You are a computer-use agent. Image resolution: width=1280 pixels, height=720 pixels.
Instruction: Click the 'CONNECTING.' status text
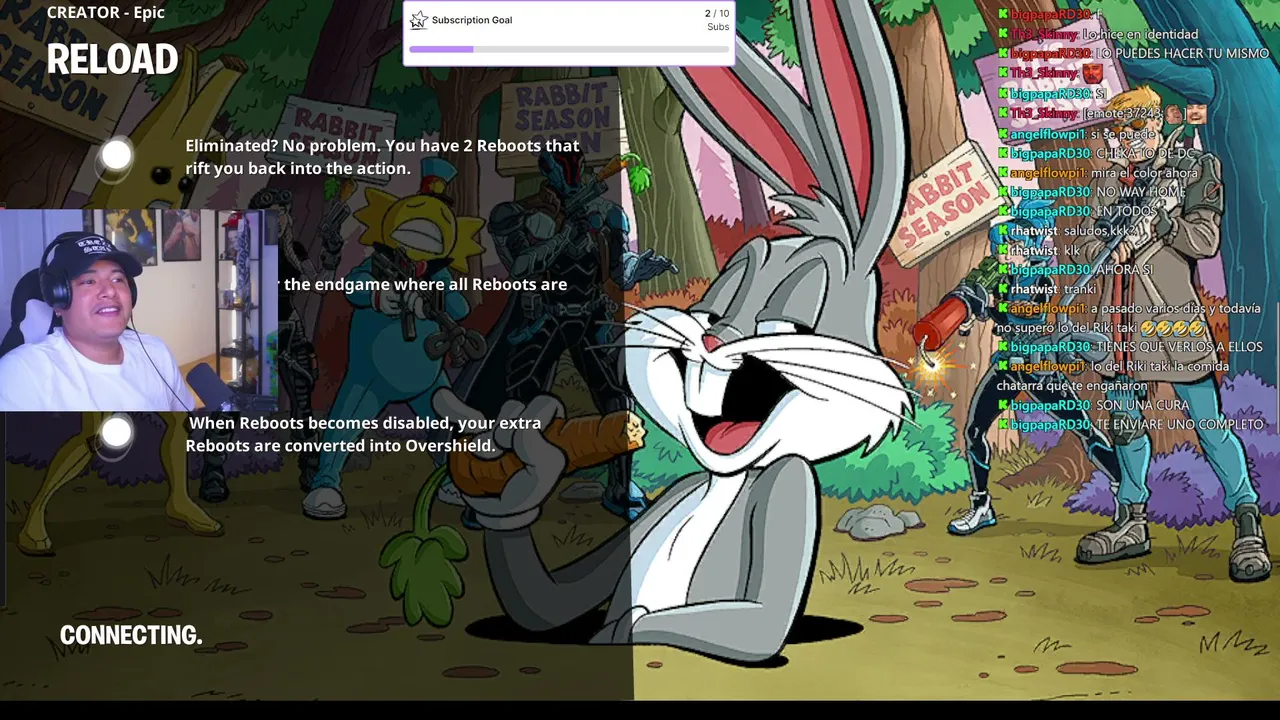[131, 635]
